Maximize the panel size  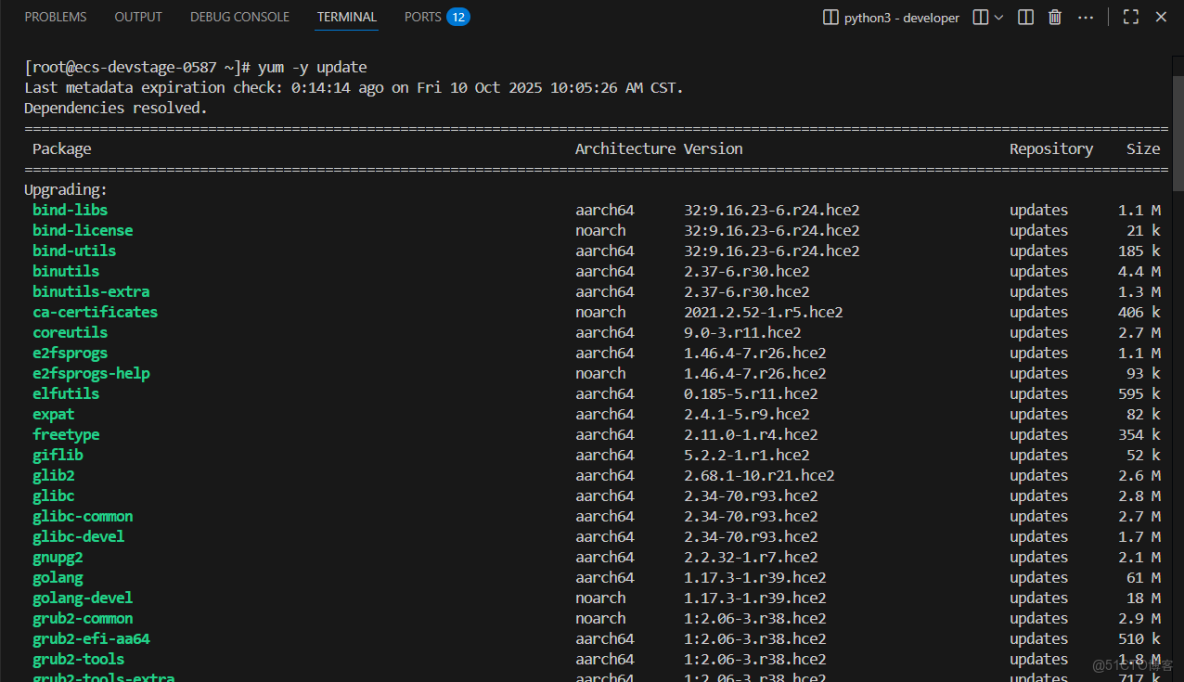coord(1131,17)
